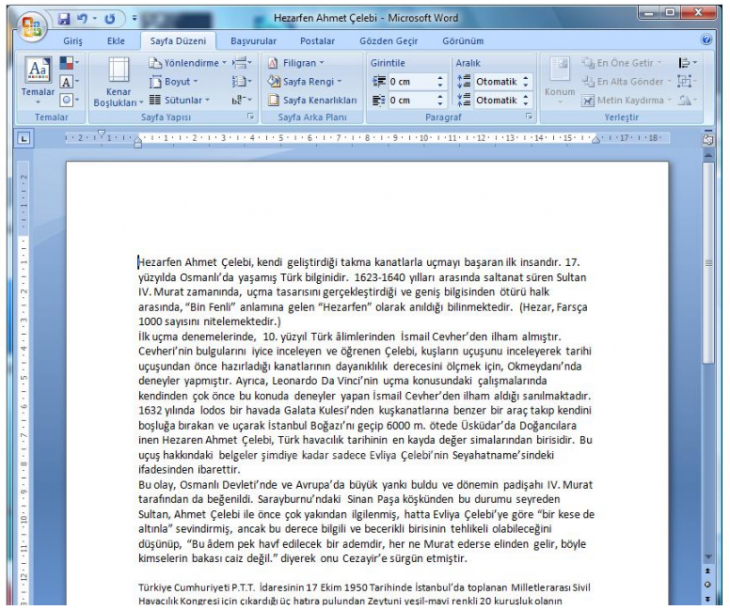Open the line numbers icon next to Boyut
This screenshot has height=610, width=730.
[242, 82]
